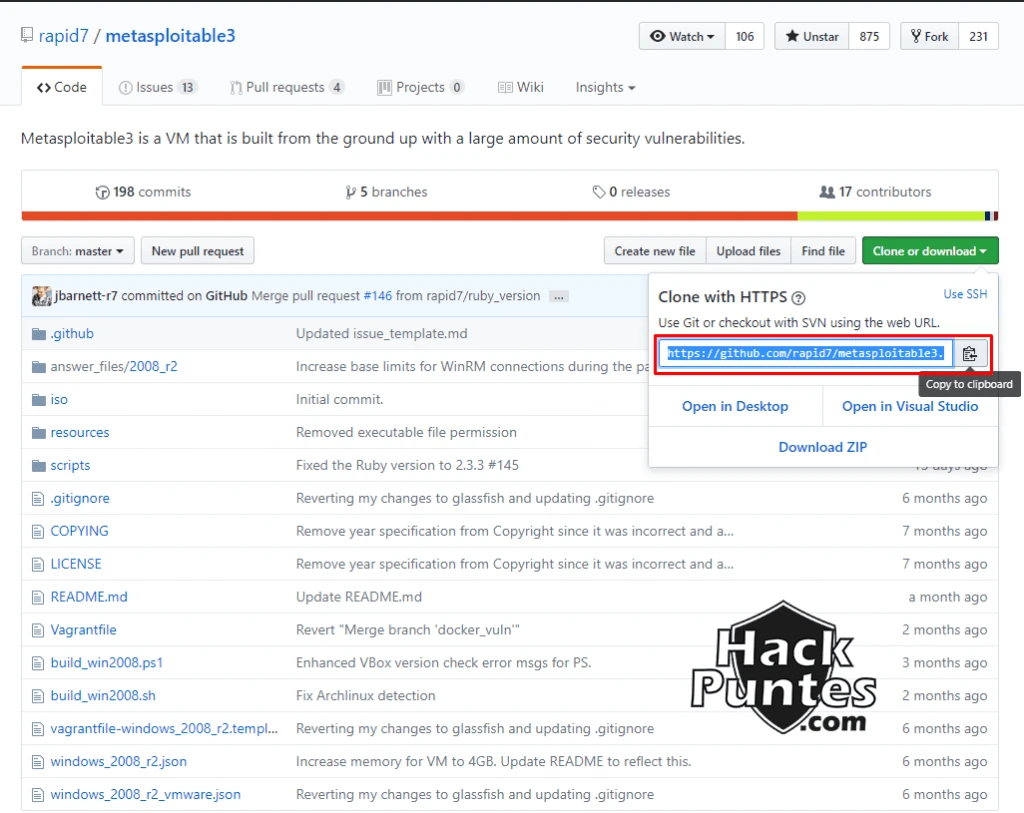Click the LICENSE file icon
The image size is (1024, 813).
[x=38, y=564]
